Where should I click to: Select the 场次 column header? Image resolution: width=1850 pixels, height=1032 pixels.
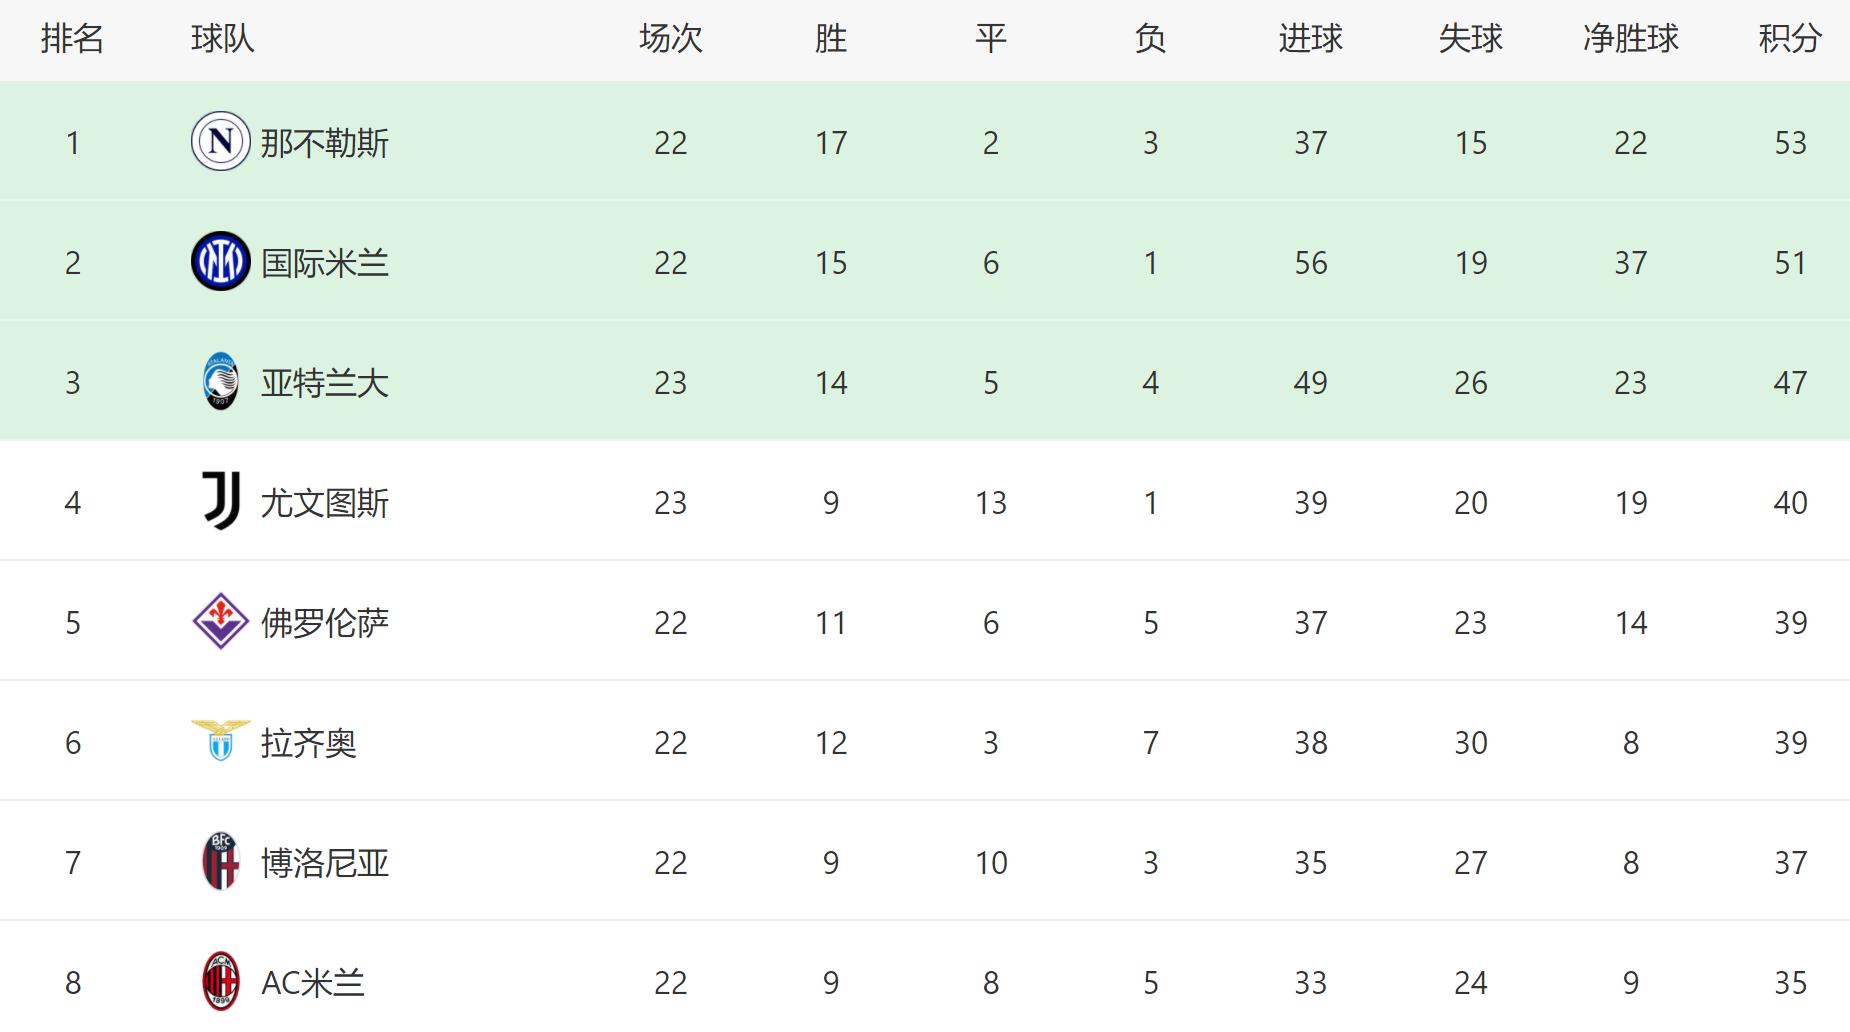(x=670, y=39)
